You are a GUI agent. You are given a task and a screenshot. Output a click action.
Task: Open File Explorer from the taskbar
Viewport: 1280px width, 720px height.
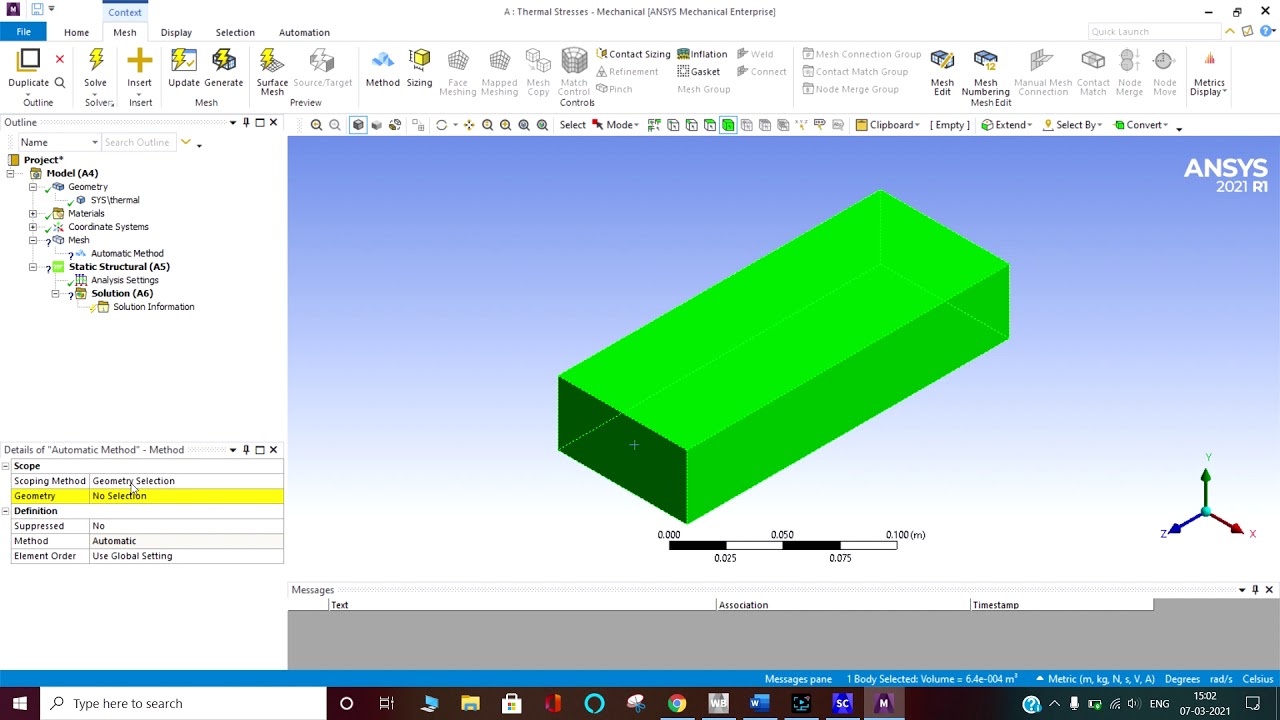[470, 703]
